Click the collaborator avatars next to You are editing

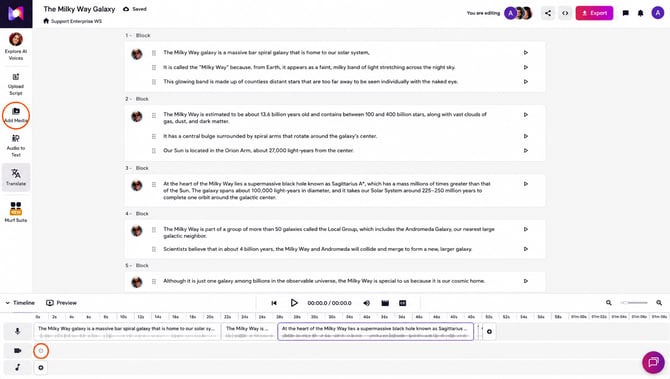point(518,13)
